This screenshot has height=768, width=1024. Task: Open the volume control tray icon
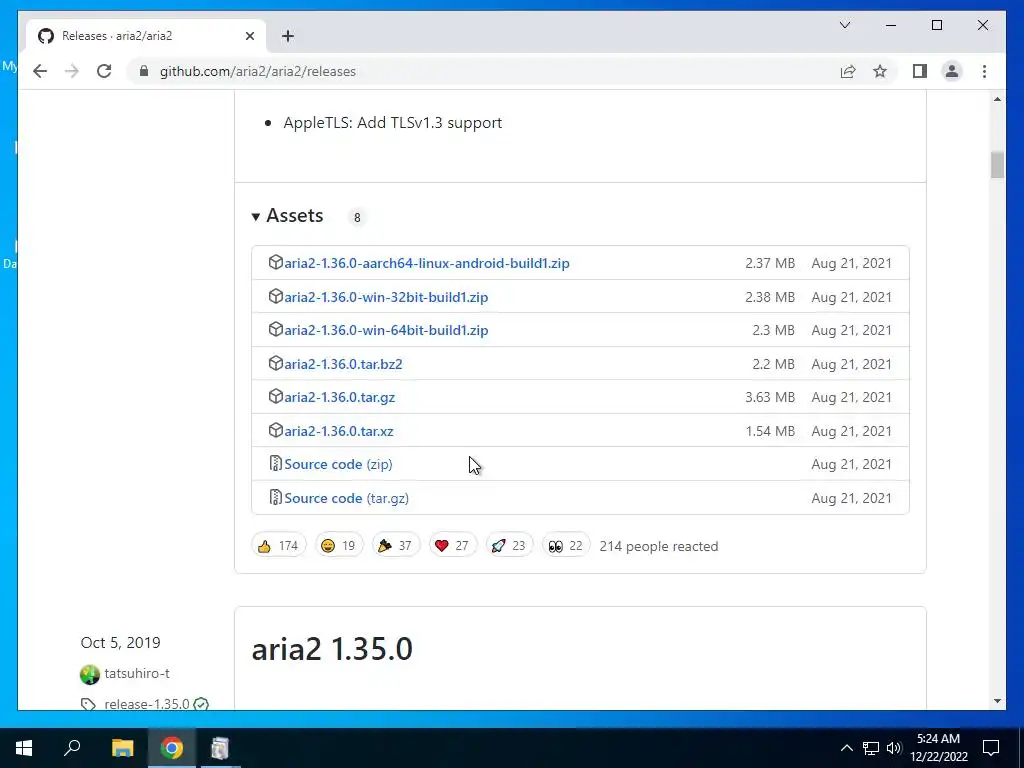click(894, 748)
